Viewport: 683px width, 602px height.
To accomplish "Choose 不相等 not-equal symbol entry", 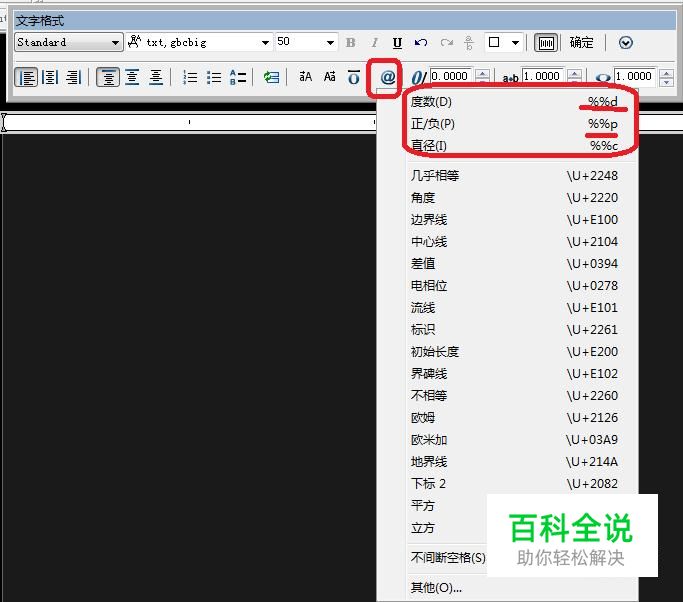I will (514, 396).
